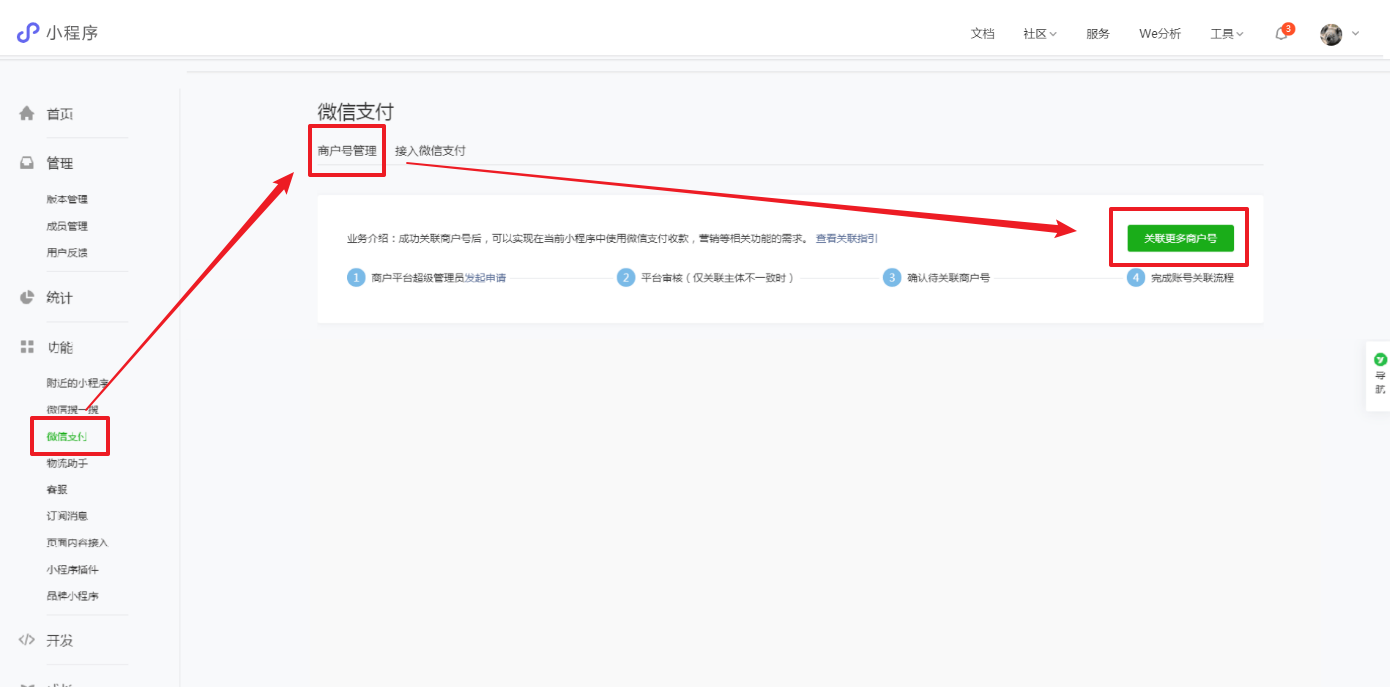Open 小程序插件 in sidebar

[72, 570]
